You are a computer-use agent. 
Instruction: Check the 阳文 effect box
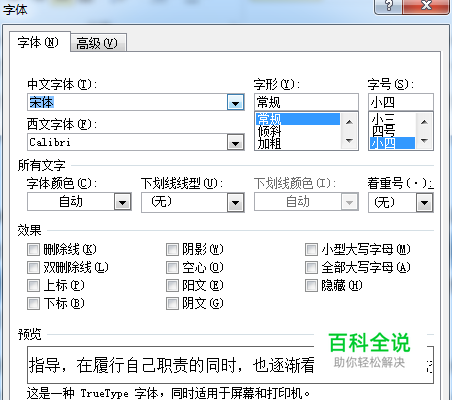coord(172,285)
